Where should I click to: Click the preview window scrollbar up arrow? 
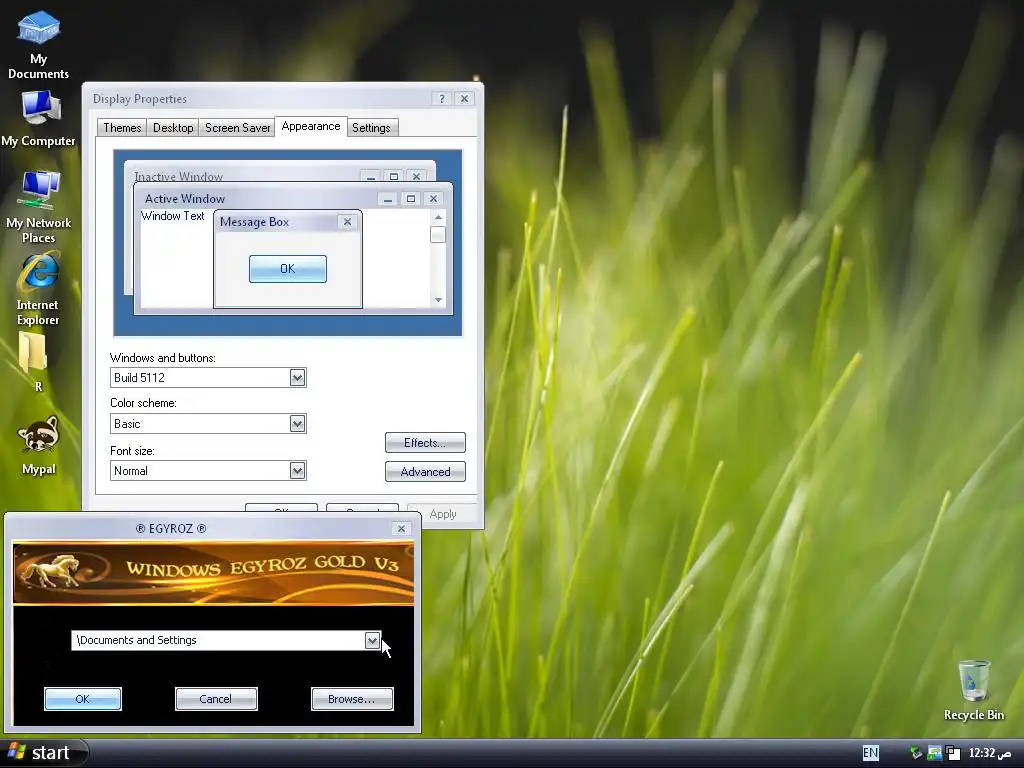(438, 217)
